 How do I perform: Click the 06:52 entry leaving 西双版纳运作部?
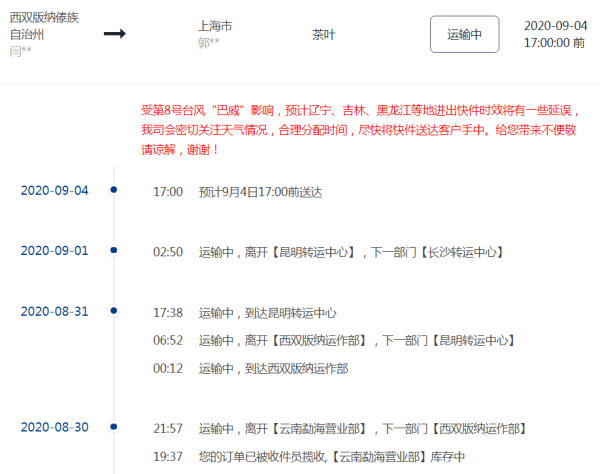[x=357, y=340]
